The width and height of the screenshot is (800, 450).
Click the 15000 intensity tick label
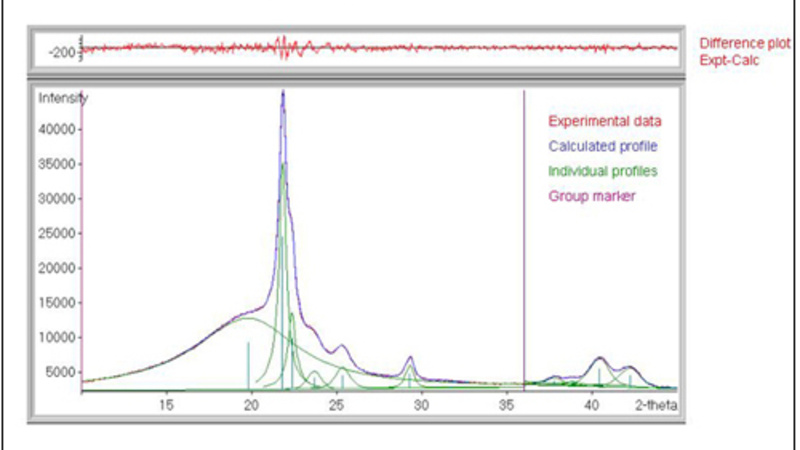57,303
